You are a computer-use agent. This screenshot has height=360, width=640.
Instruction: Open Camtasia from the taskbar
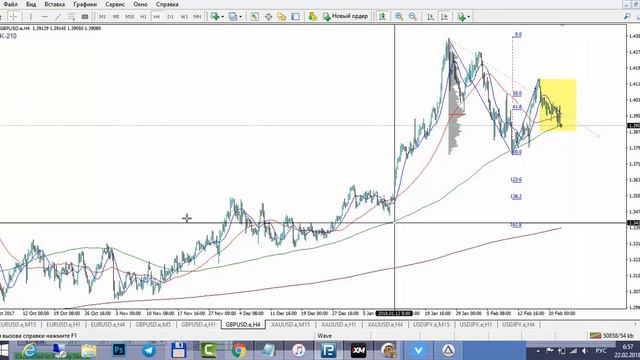click(x=209, y=350)
